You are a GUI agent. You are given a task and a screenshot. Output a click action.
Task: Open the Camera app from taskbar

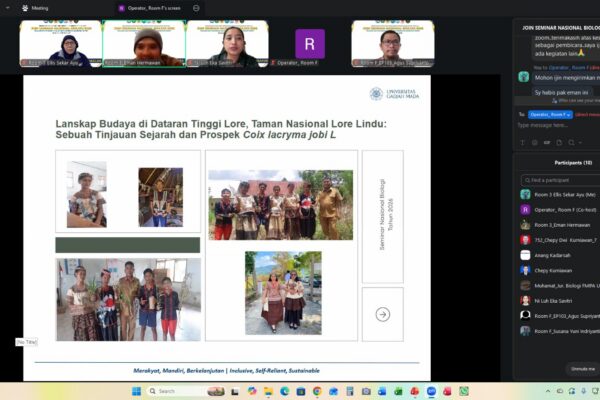366,391
